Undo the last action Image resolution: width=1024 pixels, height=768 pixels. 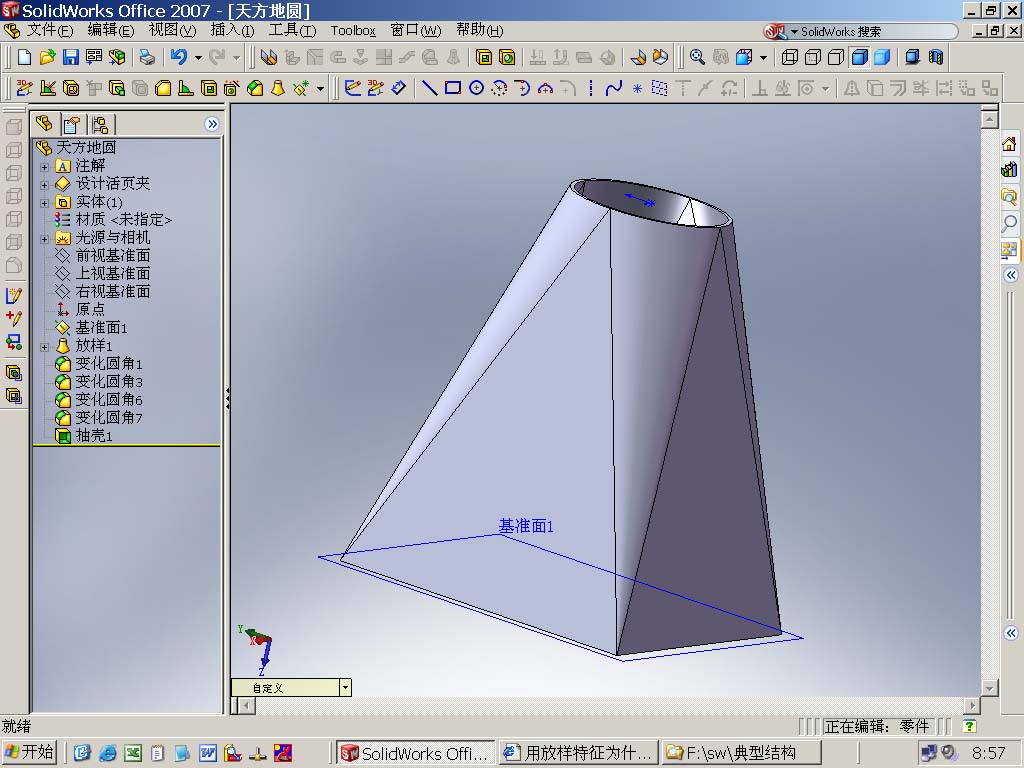[179, 57]
